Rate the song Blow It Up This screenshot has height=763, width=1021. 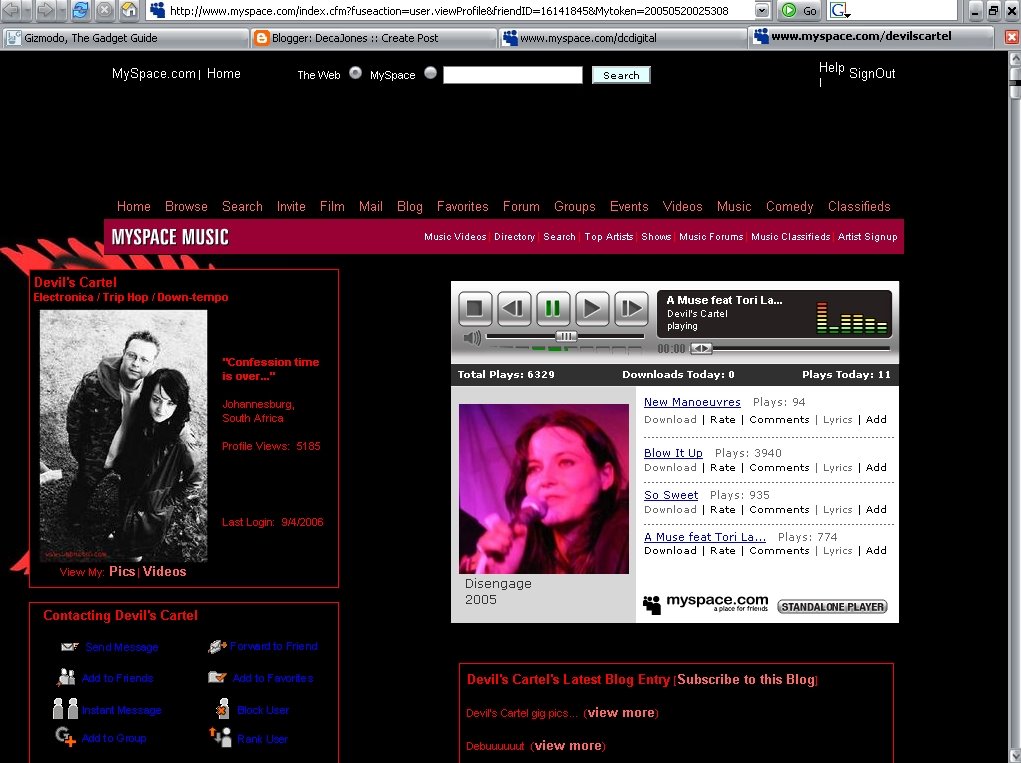click(x=723, y=467)
